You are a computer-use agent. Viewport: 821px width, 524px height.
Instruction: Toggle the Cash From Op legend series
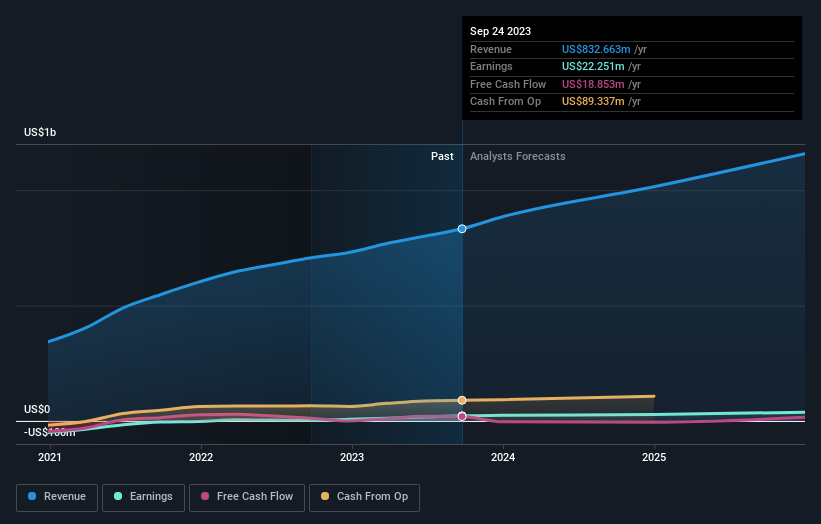[364, 497]
